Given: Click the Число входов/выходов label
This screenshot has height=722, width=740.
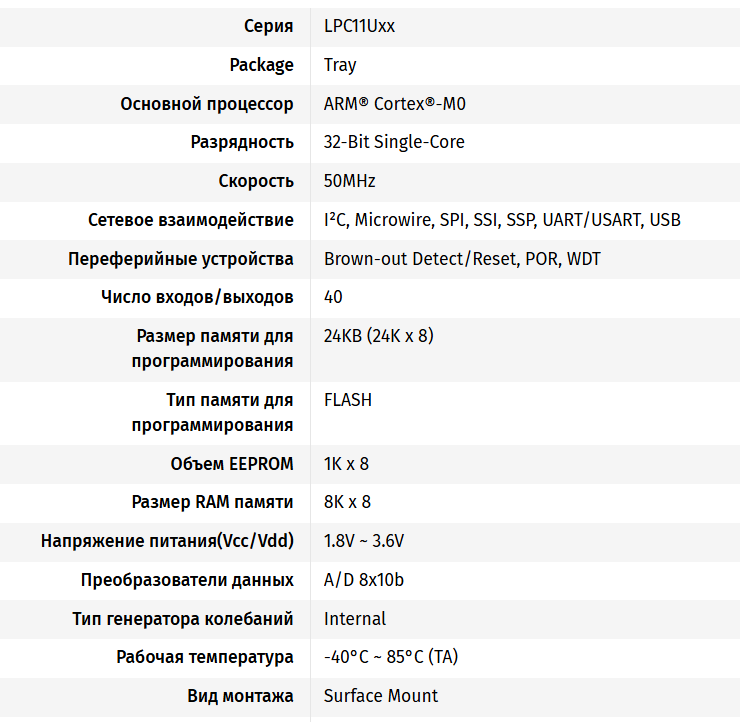Looking at the screenshot, I should point(198,297).
